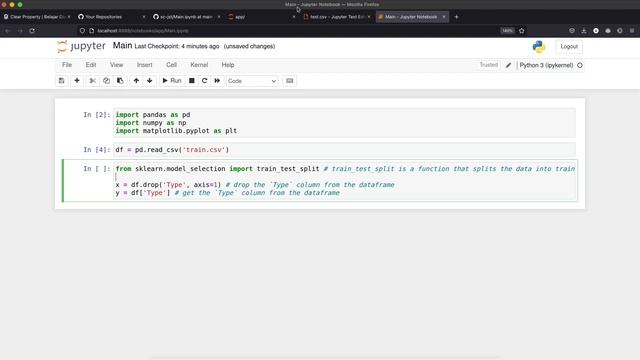The height and width of the screenshot is (360, 640).
Task: Click the In [4]: prompt label
Action: [x=97, y=150]
